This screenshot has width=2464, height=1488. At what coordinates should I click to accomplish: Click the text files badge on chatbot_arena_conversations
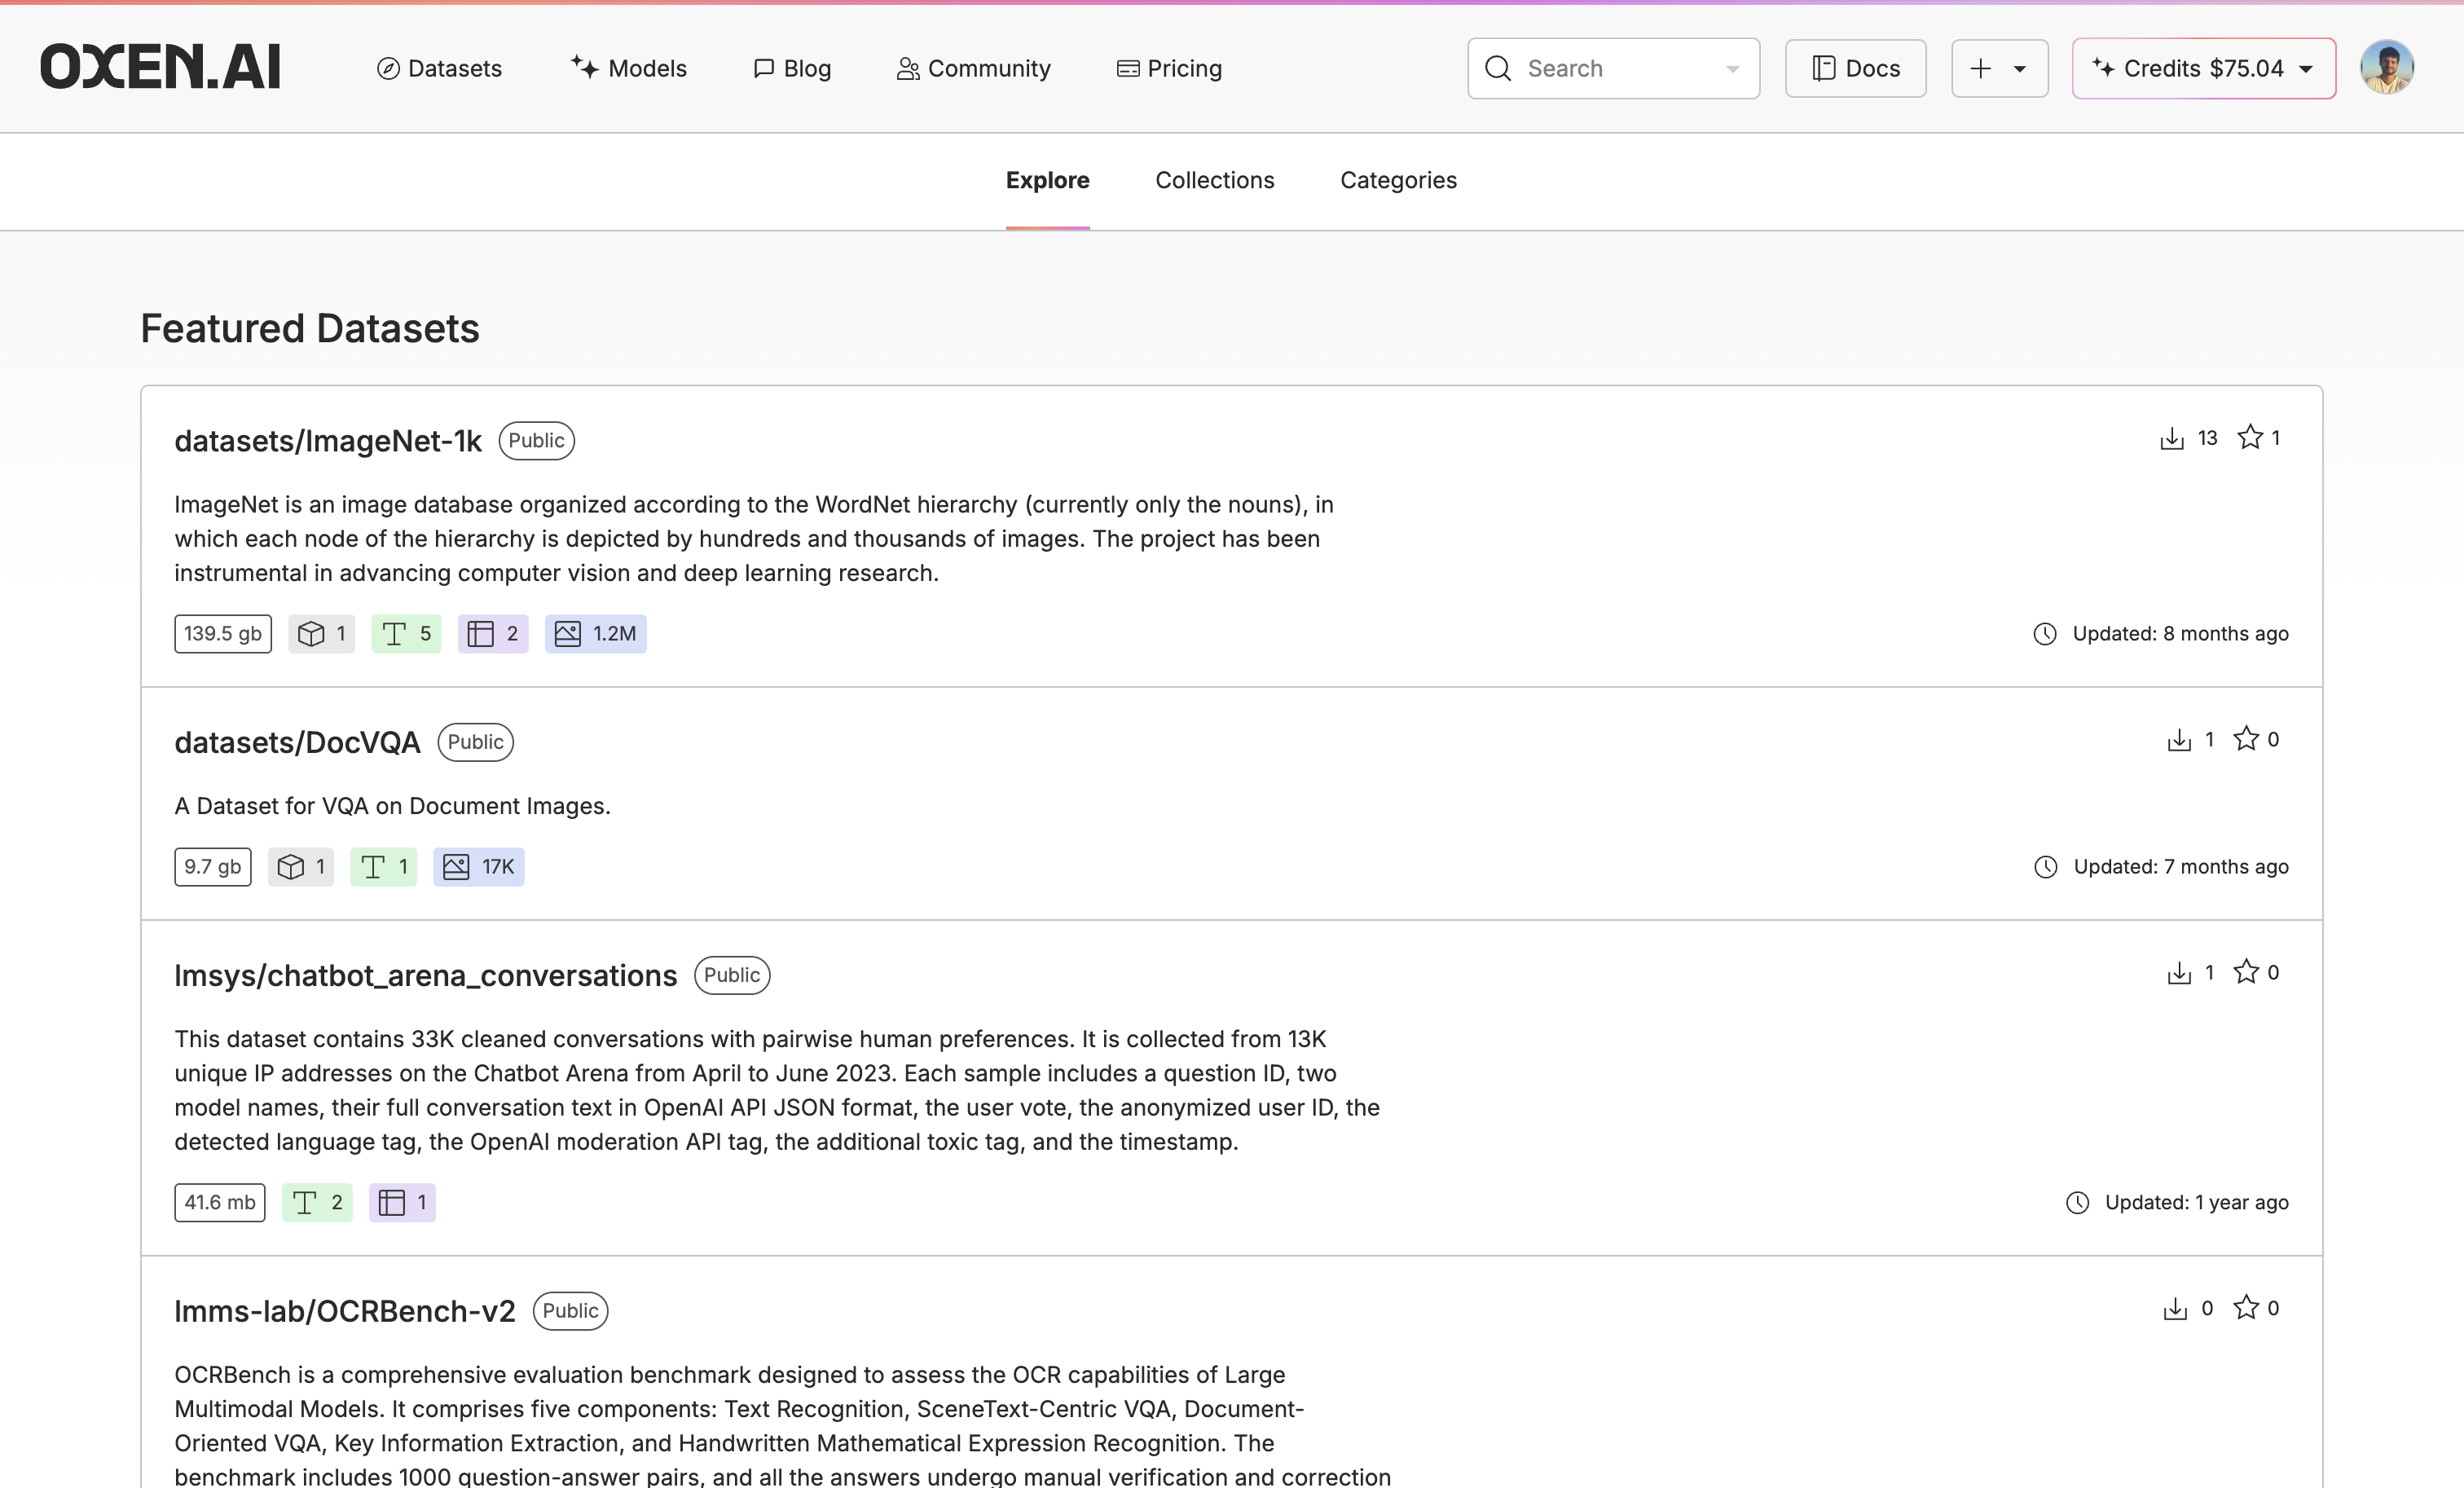317,1203
